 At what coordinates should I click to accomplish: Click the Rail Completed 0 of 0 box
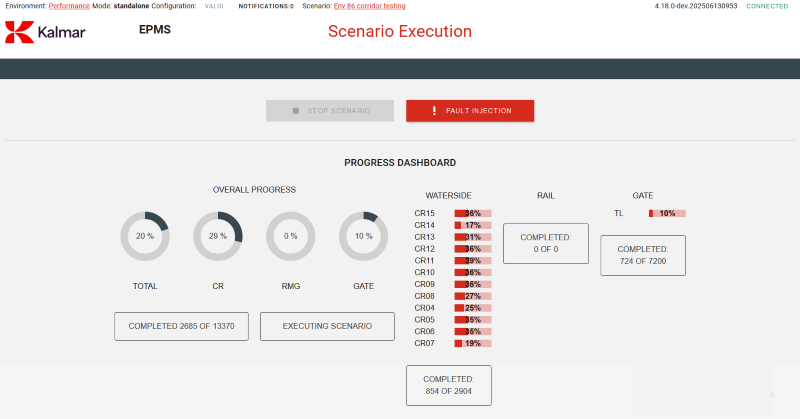pyautogui.click(x=545, y=243)
